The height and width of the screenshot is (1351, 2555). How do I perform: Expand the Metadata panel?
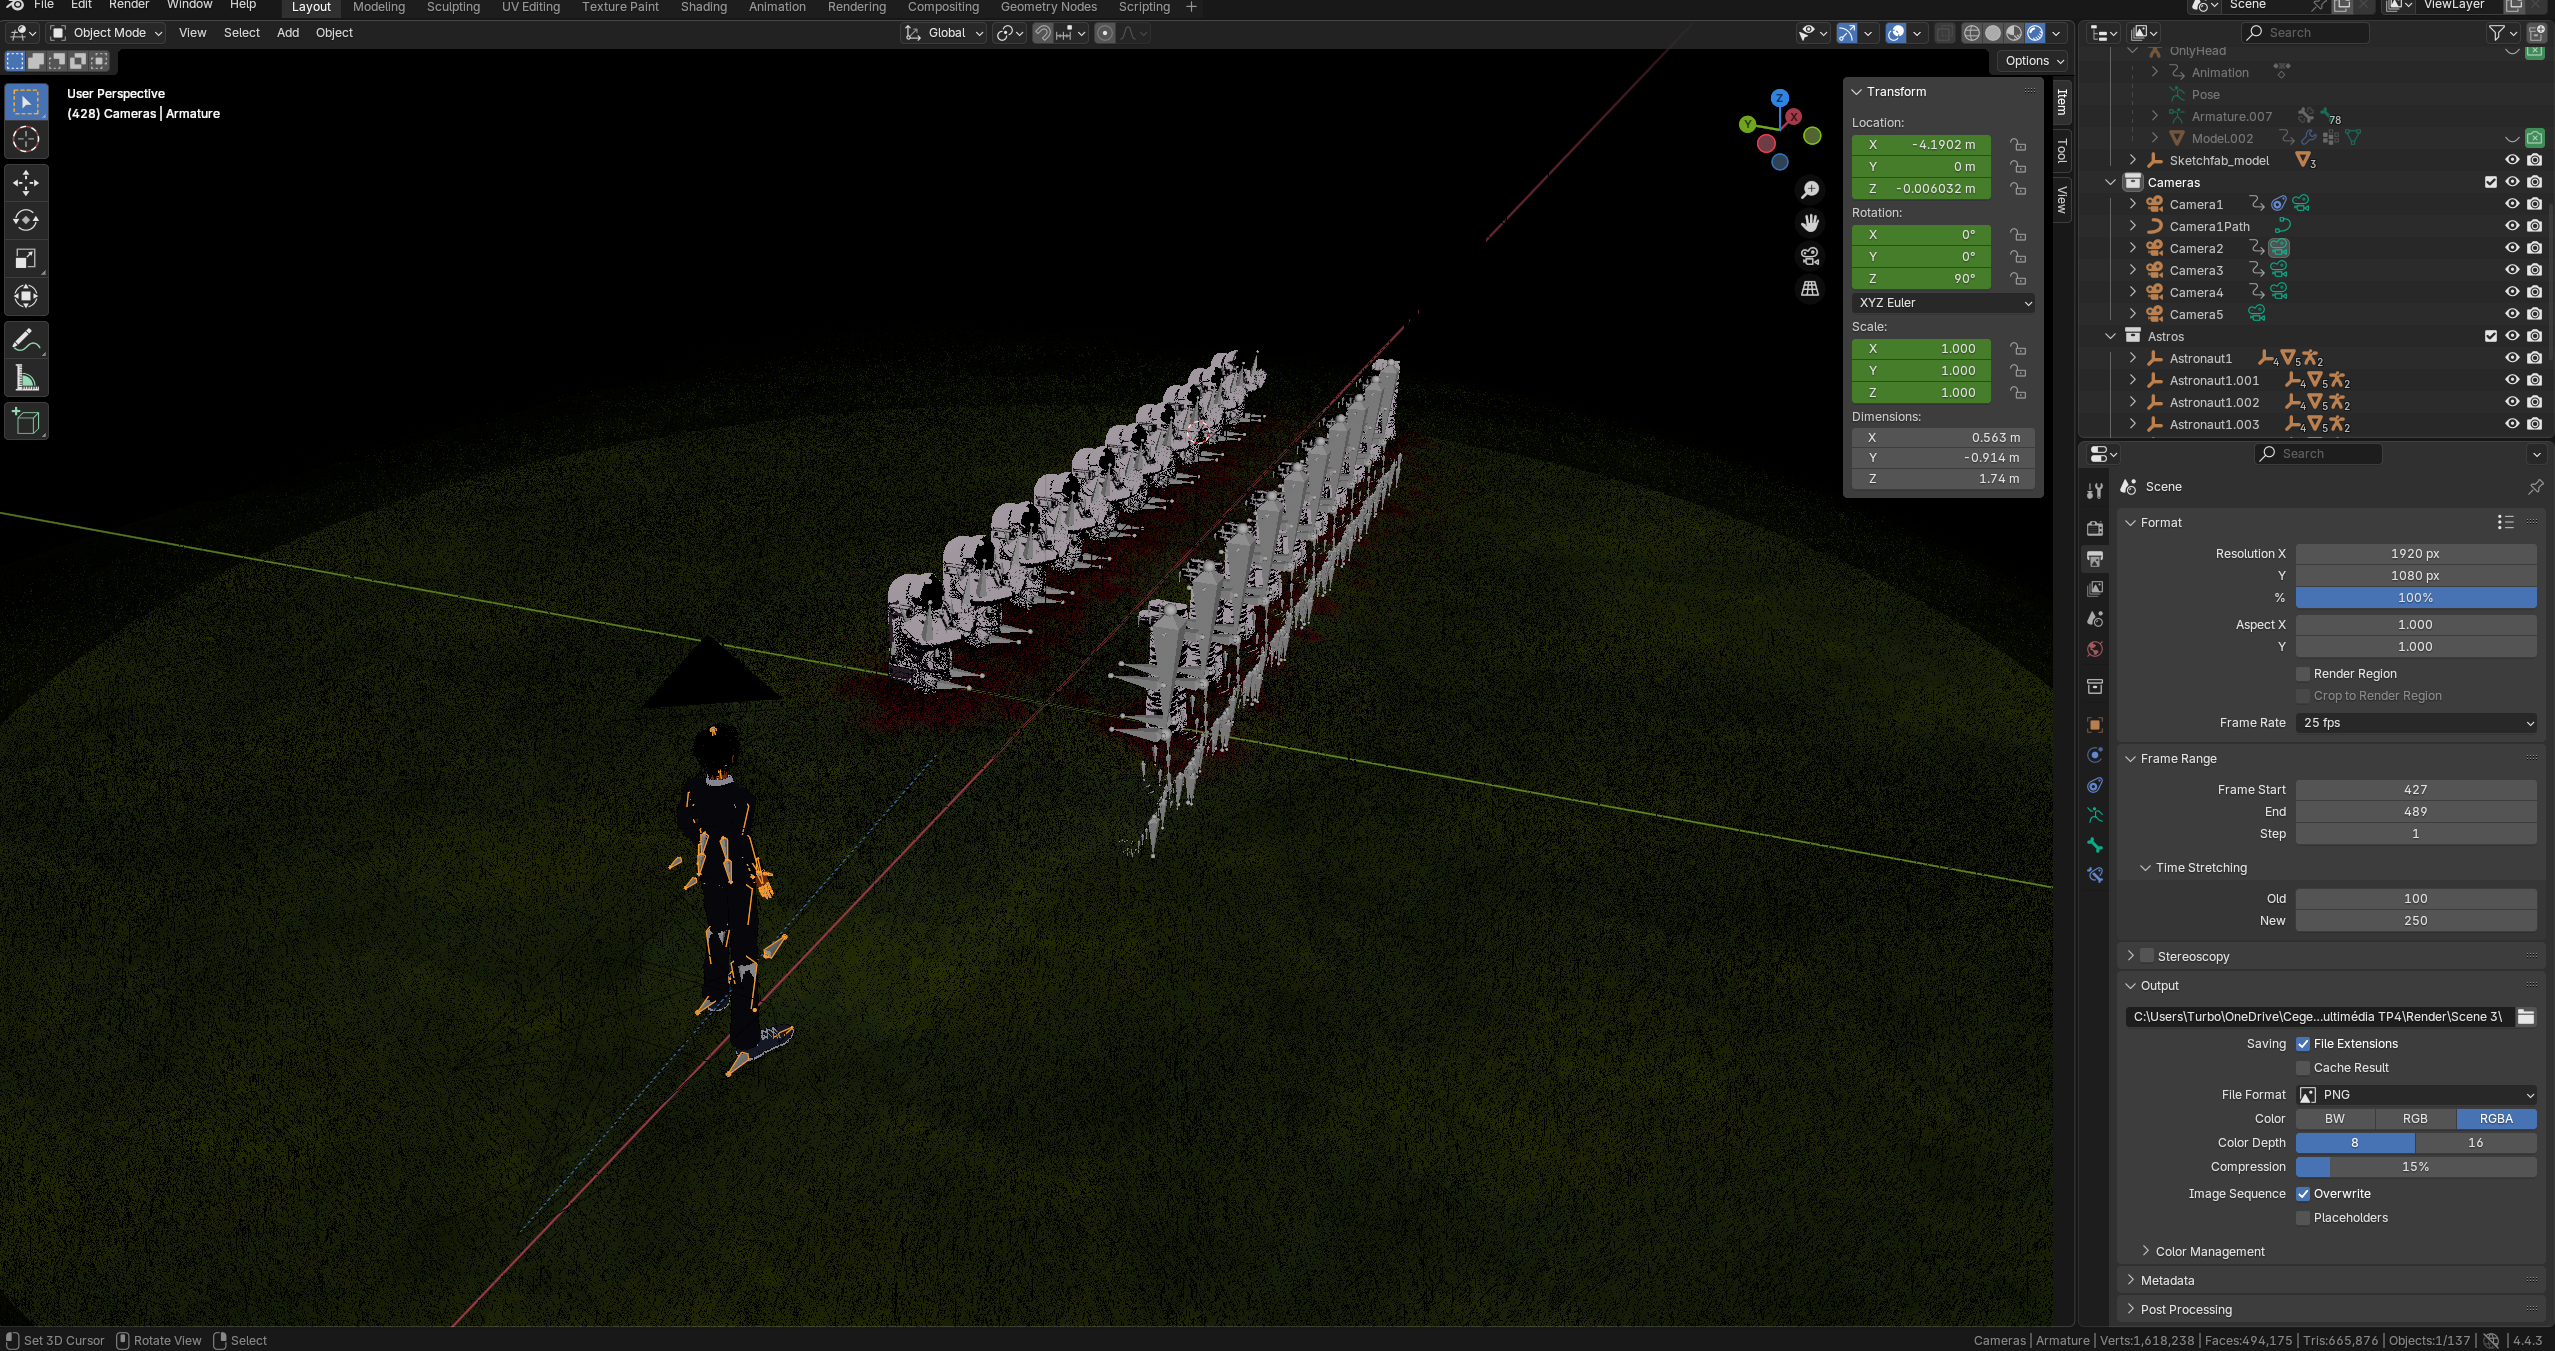point(2167,1281)
